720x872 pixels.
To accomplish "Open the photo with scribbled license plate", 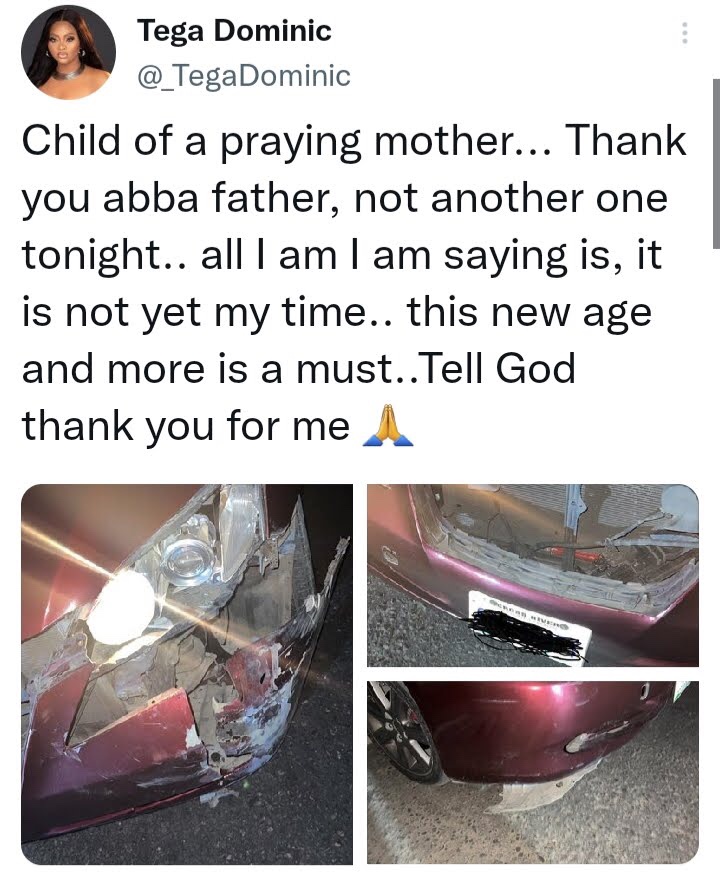I will pyautogui.click(x=533, y=575).
